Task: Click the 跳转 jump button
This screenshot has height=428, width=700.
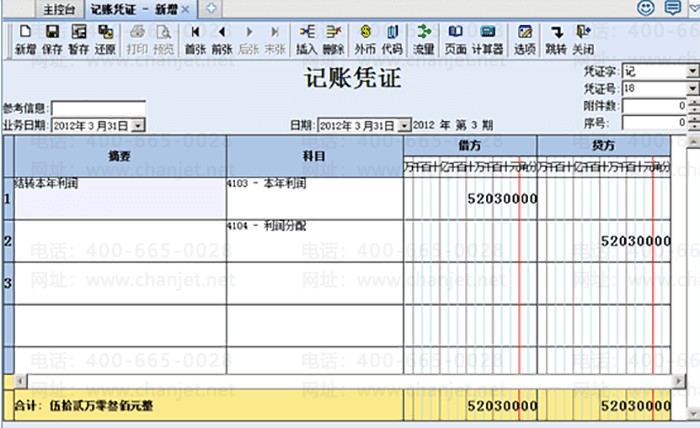Action: [x=556, y=39]
